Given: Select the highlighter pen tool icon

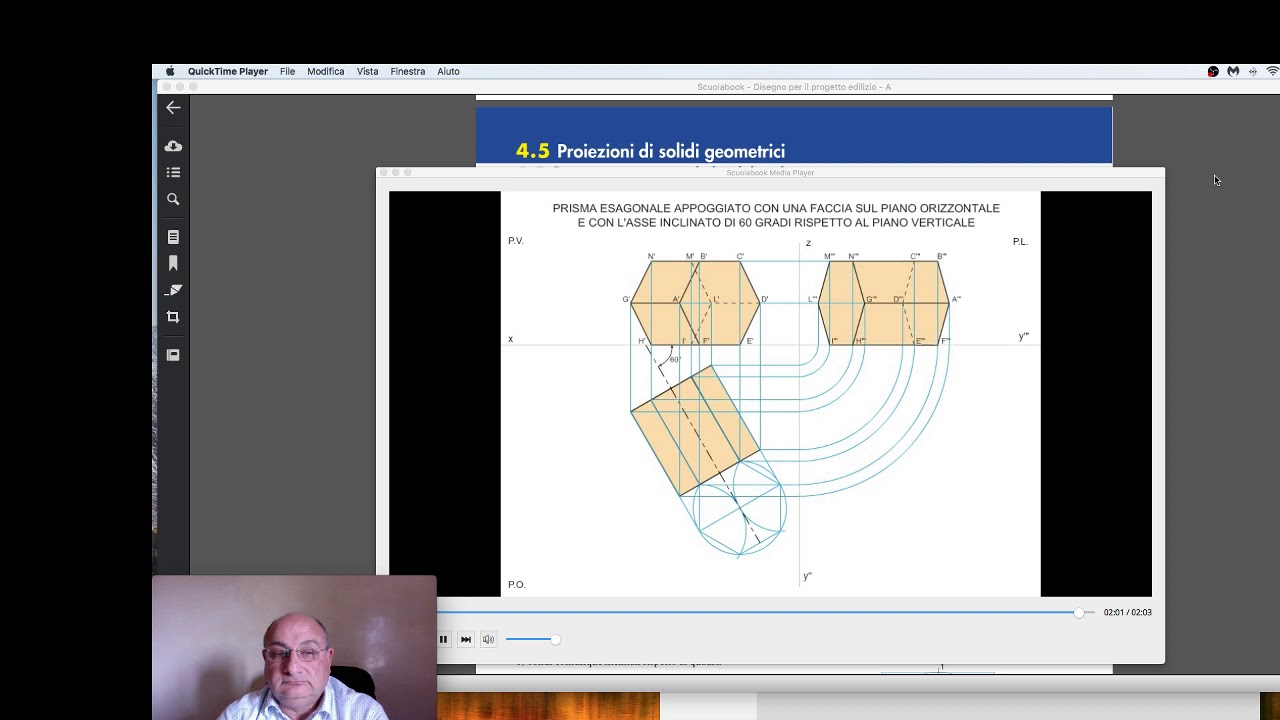Looking at the screenshot, I should pos(173,290).
